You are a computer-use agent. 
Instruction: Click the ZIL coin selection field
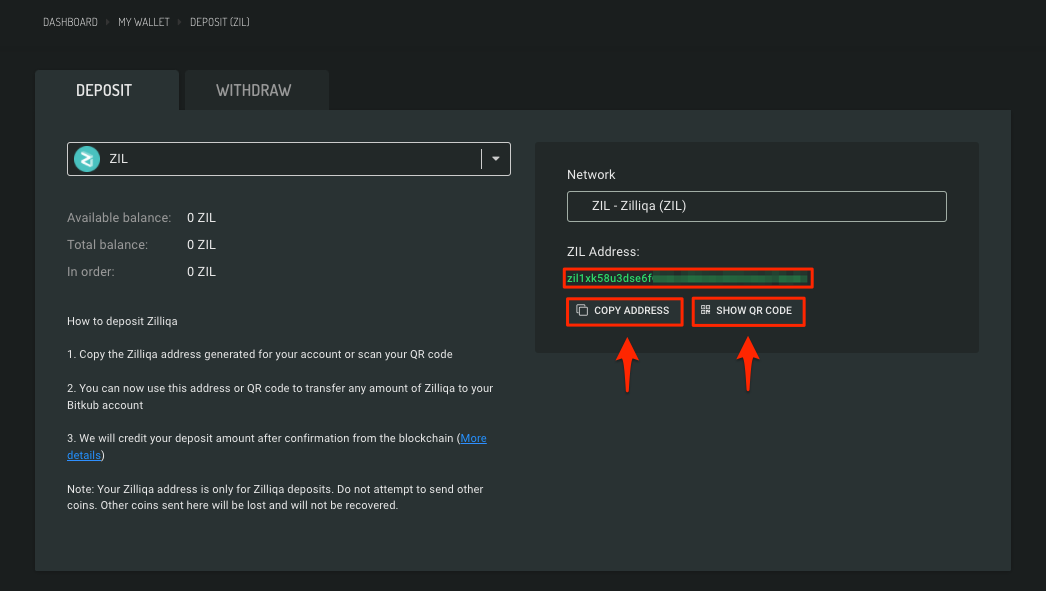pos(289,159)
